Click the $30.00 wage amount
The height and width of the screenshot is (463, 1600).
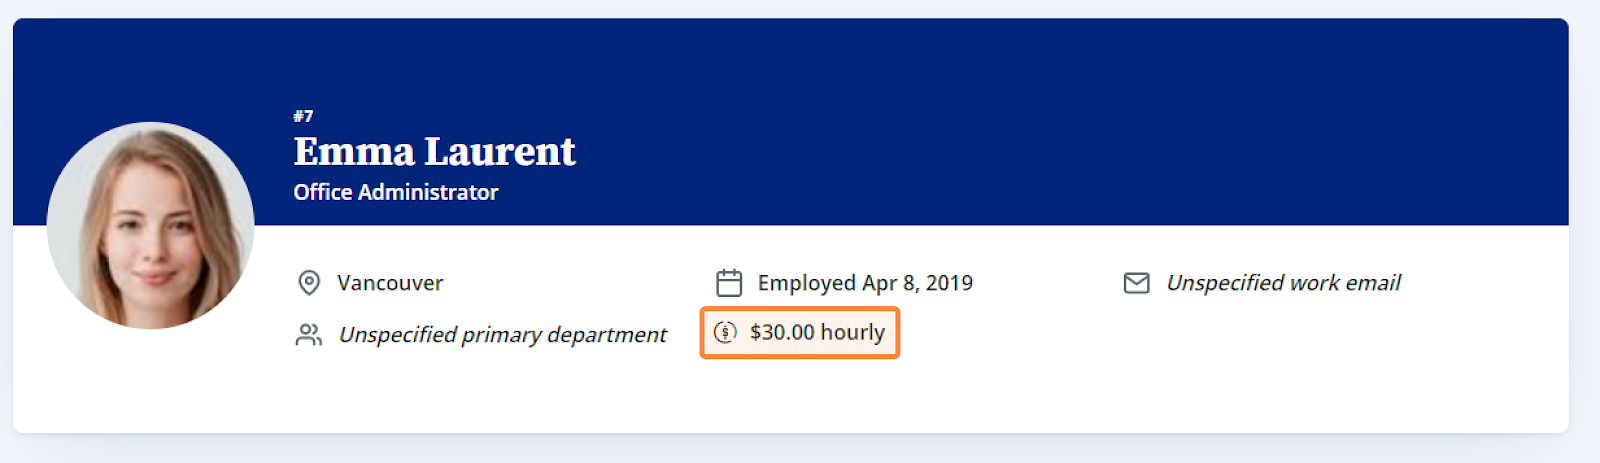782,332
